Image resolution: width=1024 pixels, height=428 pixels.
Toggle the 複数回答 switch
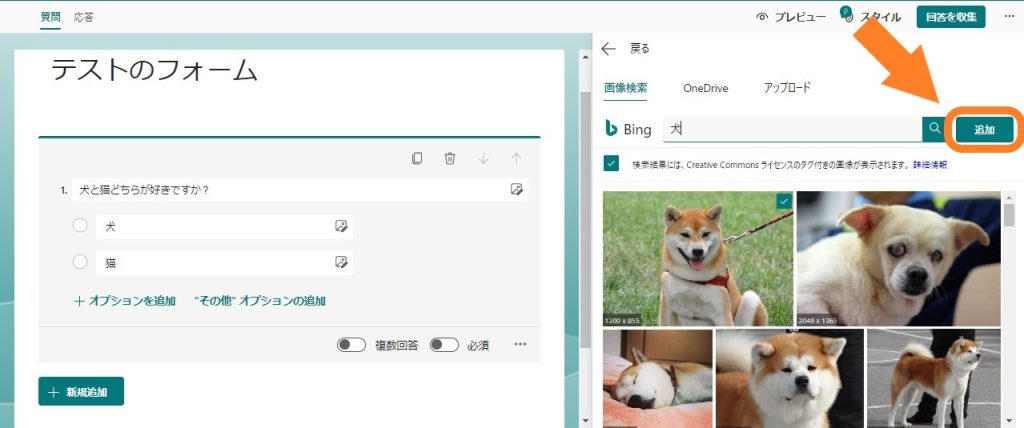coord(351,345)
